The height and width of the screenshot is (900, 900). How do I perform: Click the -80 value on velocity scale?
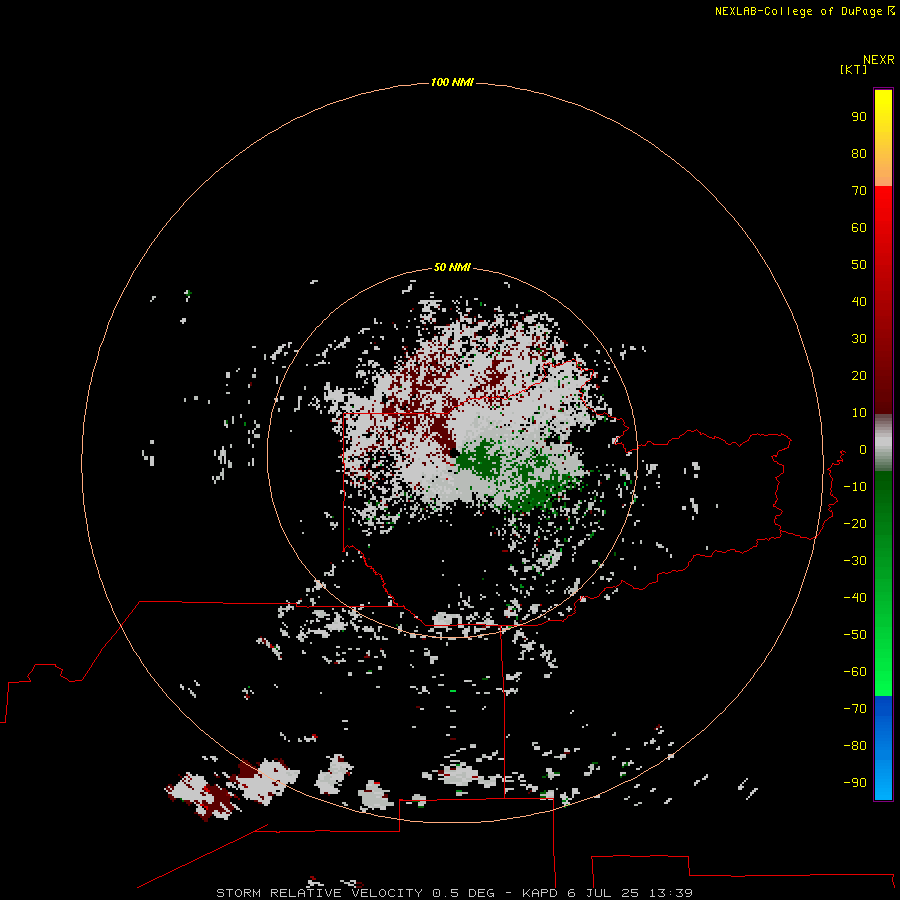pos(855,746)
